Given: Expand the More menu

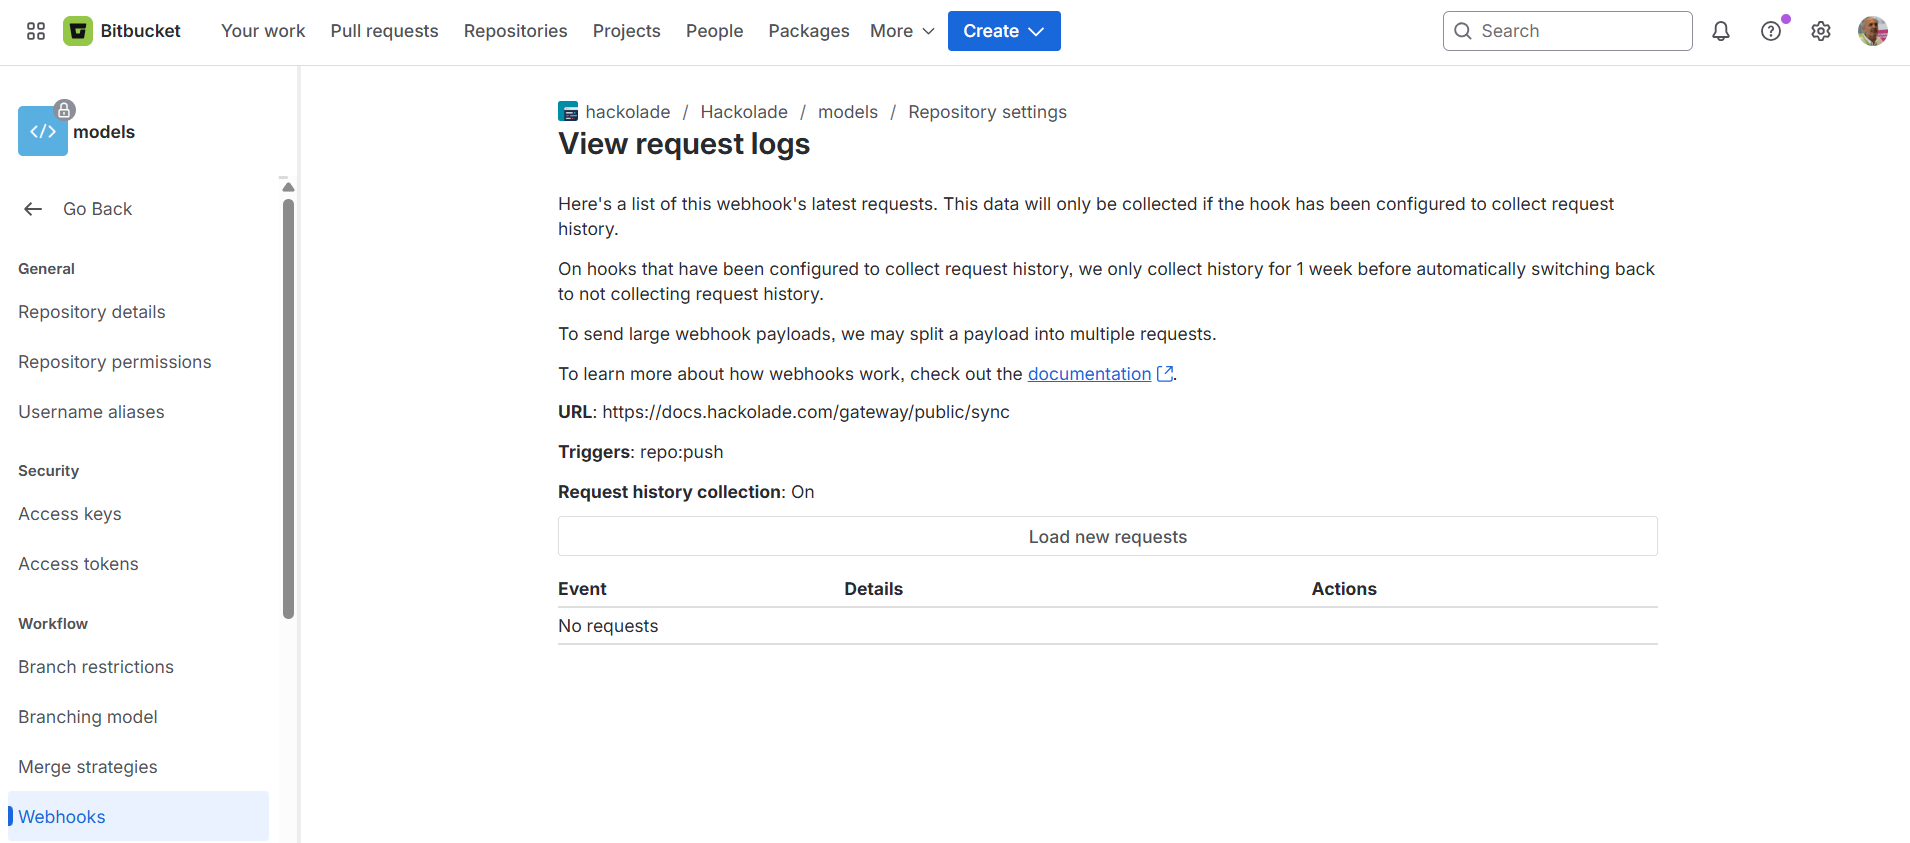Looking at the screenshot, I should coord(902,31).
